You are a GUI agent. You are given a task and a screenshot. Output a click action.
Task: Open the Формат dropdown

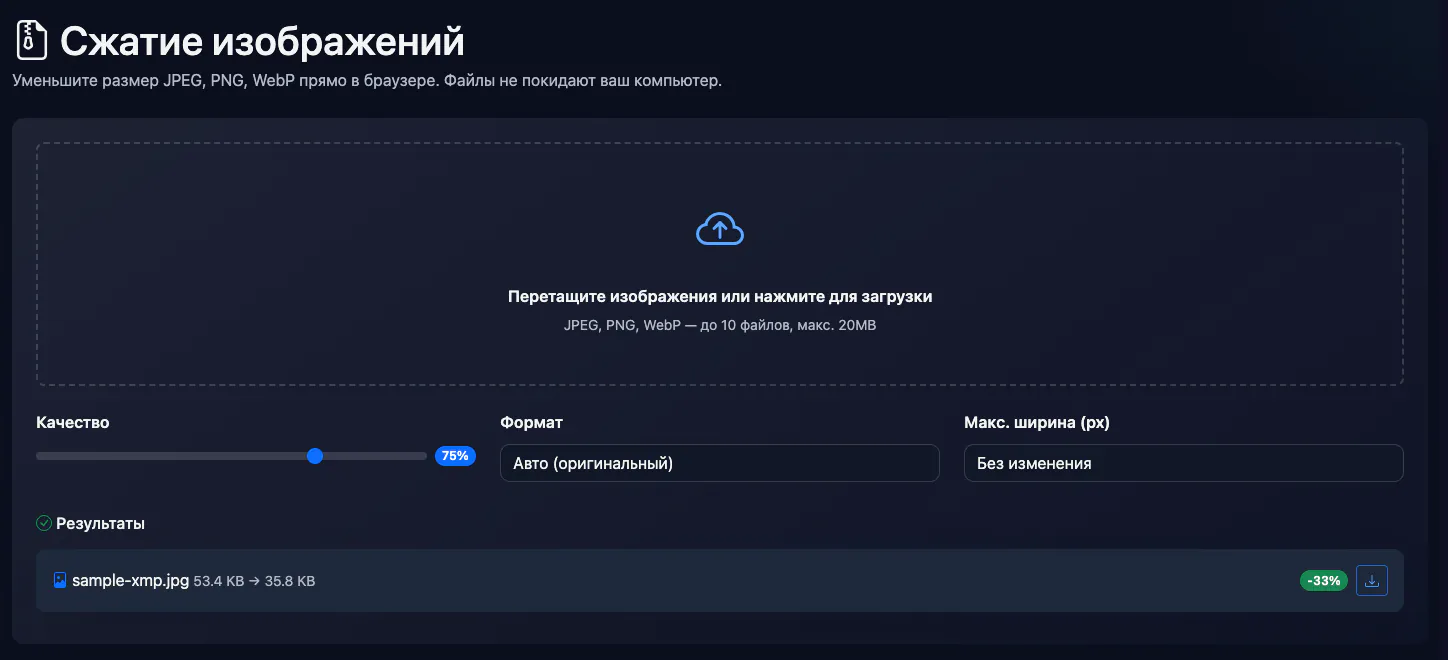(x=720, y=463)
